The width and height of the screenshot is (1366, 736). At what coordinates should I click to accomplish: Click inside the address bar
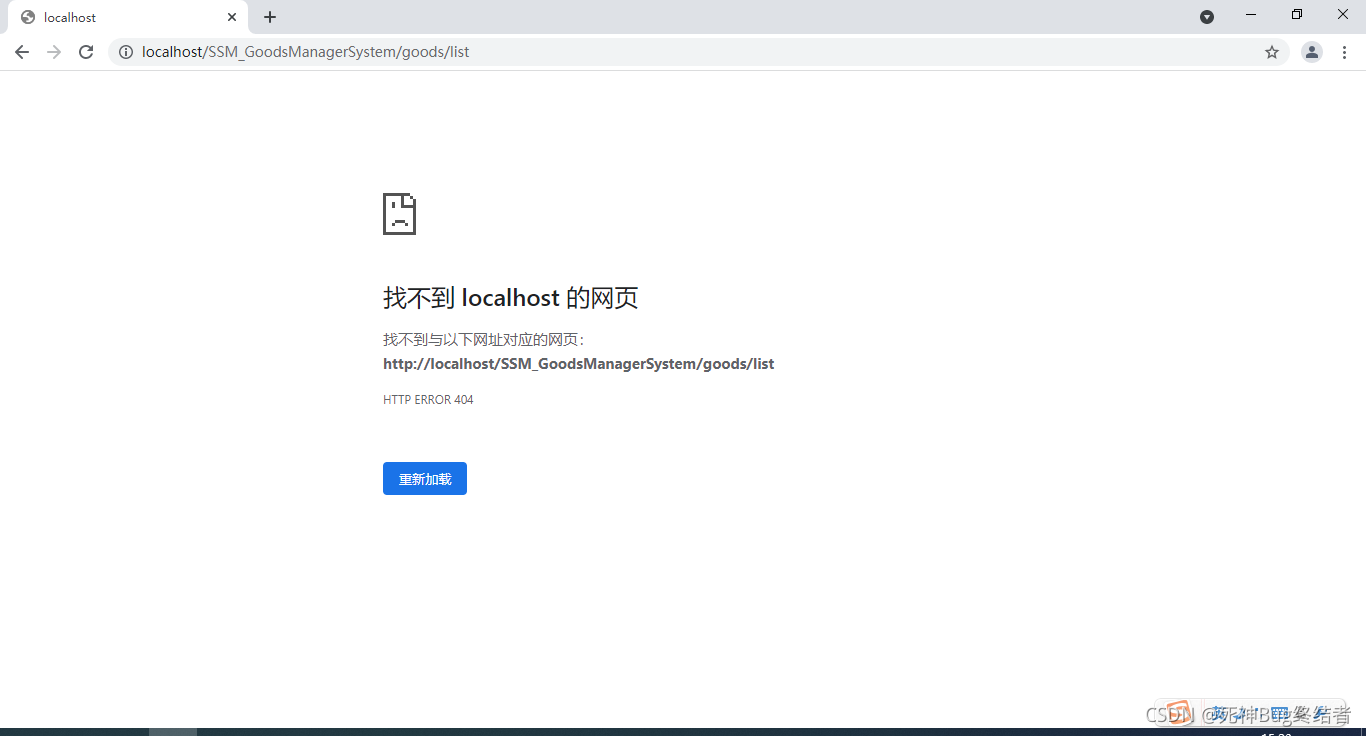(600, 52)
